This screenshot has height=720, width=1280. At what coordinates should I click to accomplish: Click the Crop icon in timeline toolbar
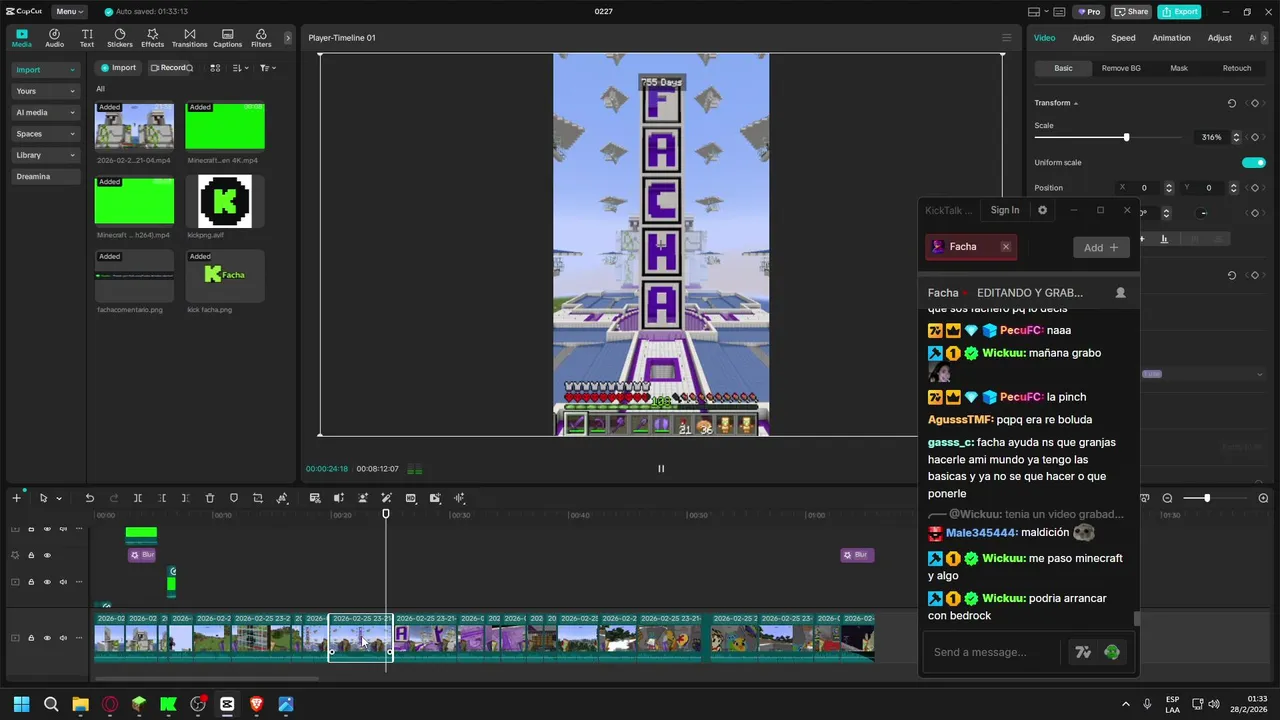pyautogui.click(x=258, y=498)
